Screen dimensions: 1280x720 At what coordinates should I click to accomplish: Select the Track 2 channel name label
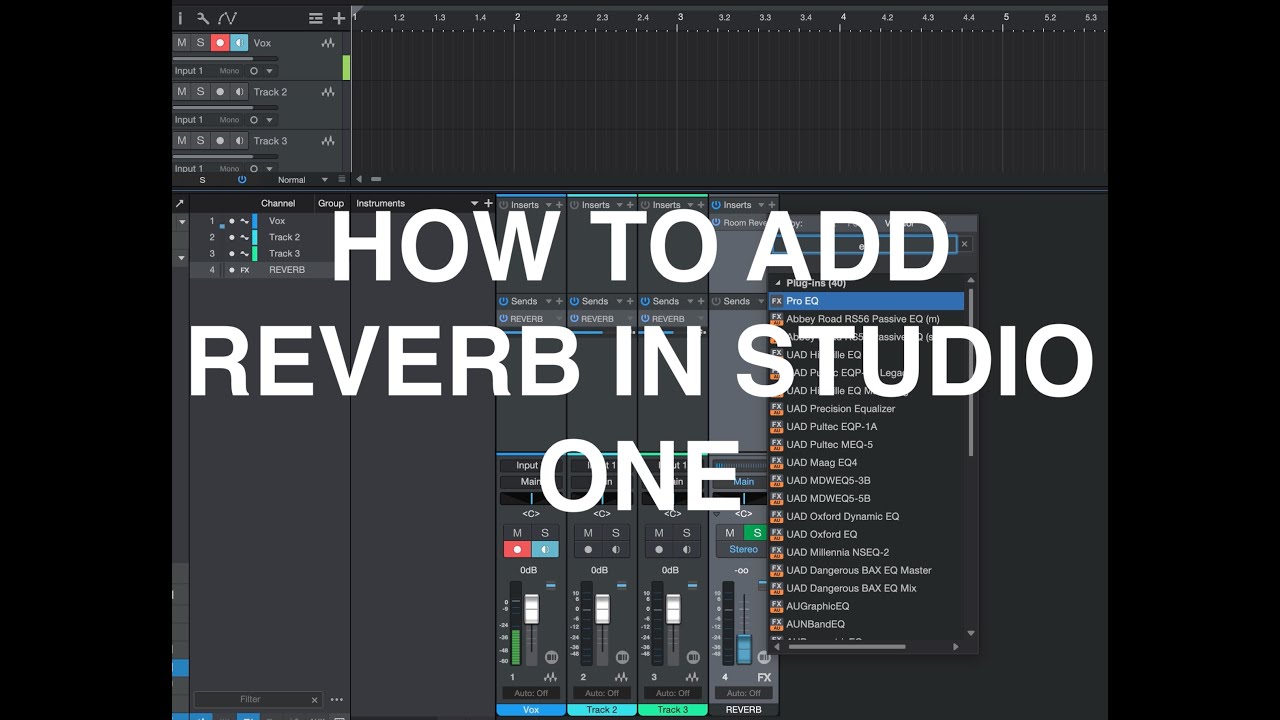(602, 710)
